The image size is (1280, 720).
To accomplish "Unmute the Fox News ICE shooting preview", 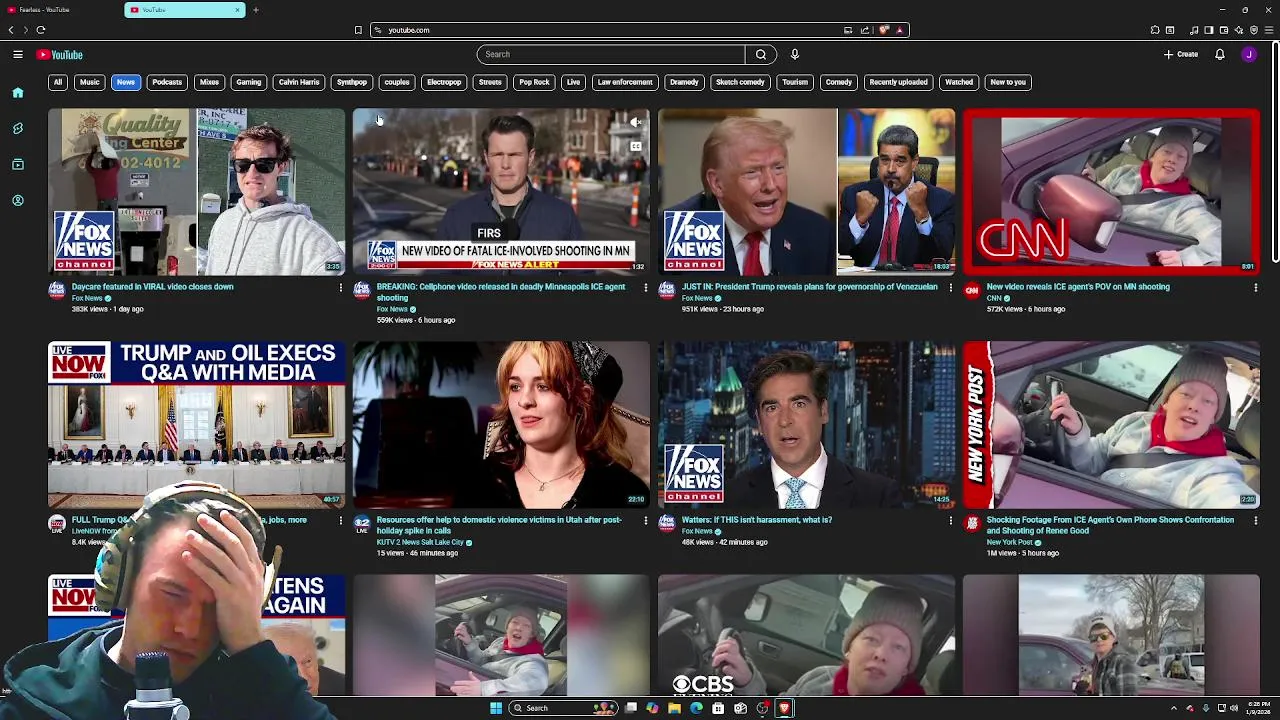I will pos(636,122).
